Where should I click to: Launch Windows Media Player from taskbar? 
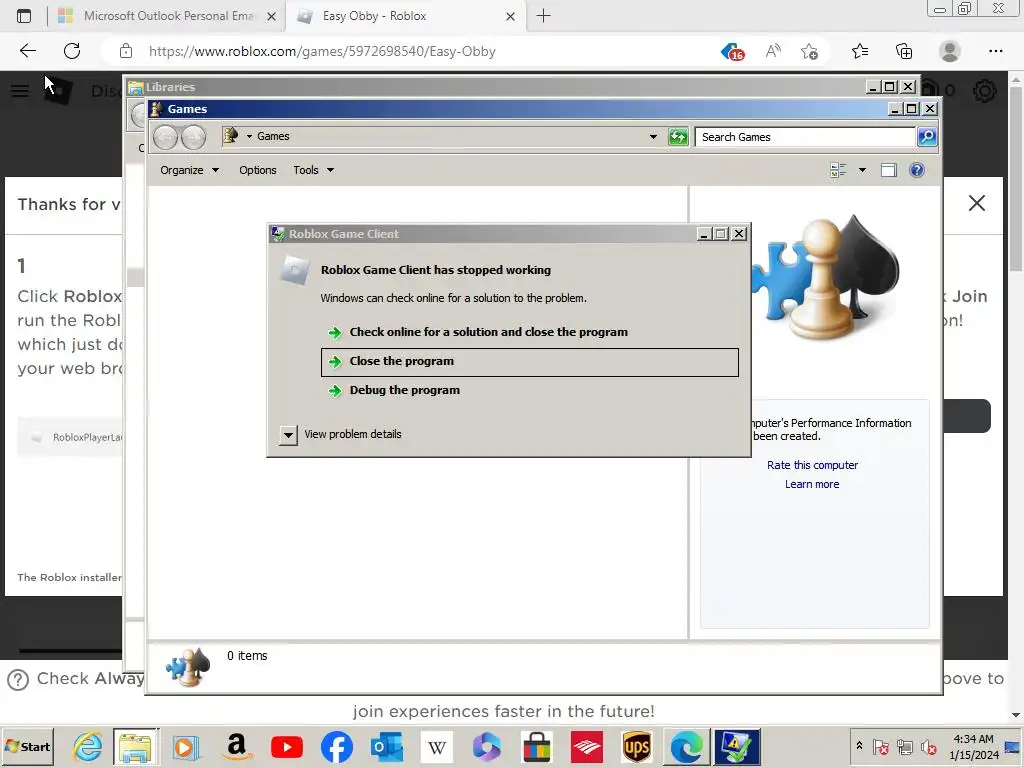point(185,746)
